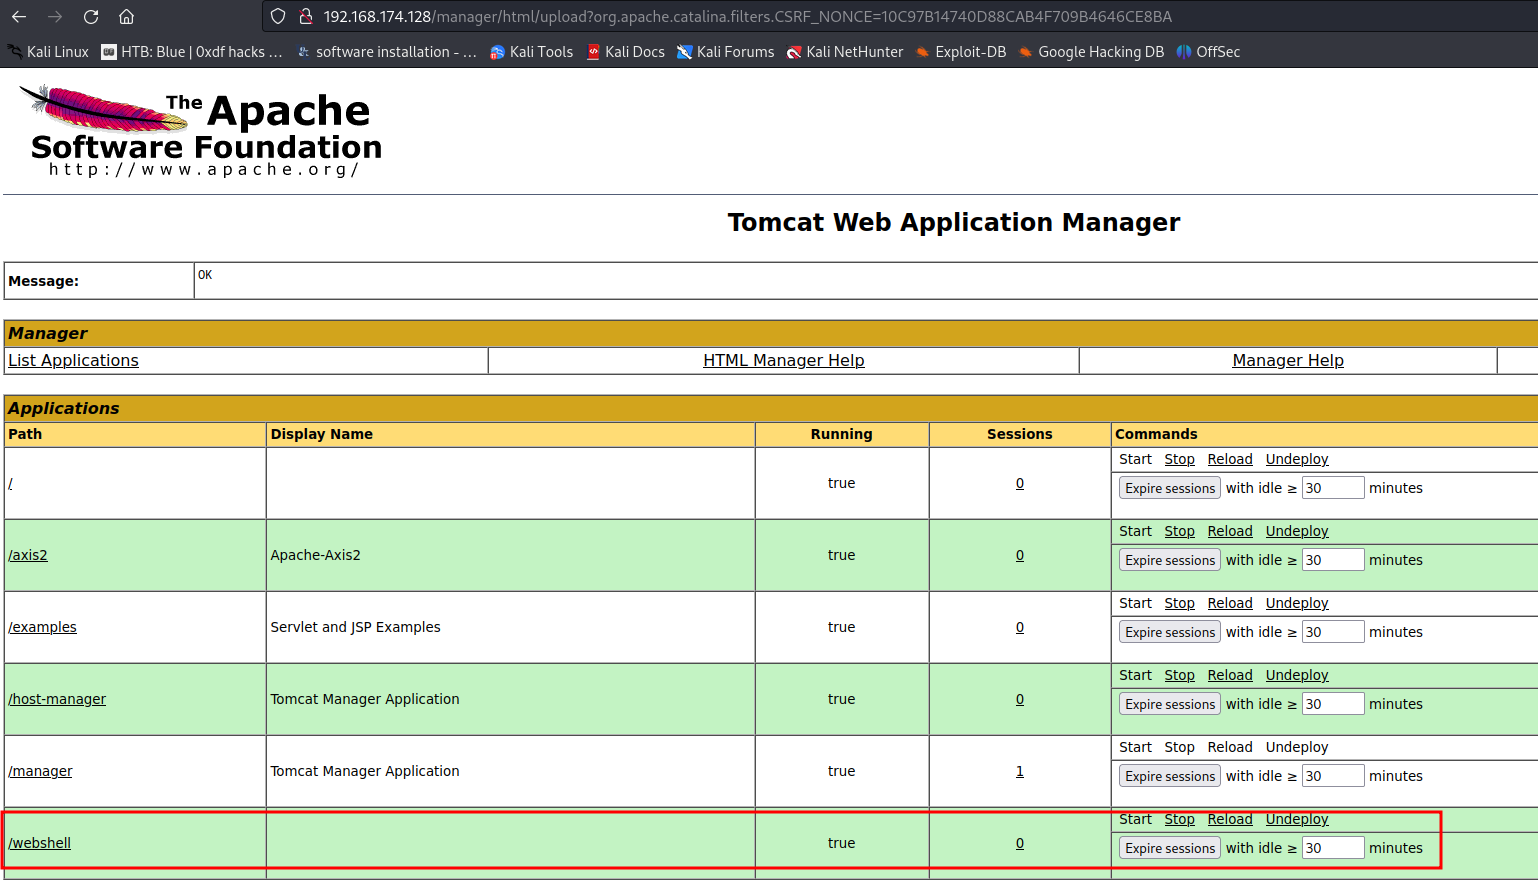Click the idle minutes field for /examples
Image resolution: width=1538 pixels, height=890 pixels.
coord(1333,632)
